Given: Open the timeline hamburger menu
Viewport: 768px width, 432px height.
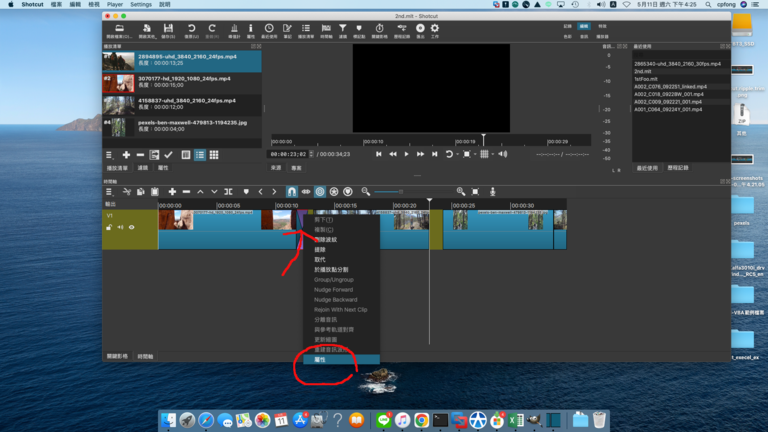Looking at the screenshot, I should tap(110, 191).
